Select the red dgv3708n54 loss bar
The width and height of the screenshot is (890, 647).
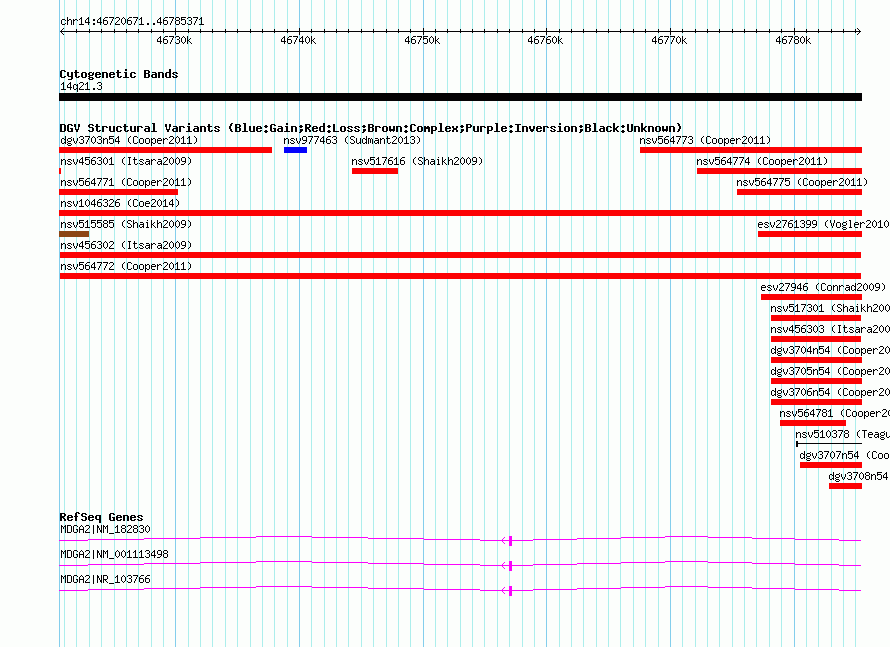coord(845,486)
